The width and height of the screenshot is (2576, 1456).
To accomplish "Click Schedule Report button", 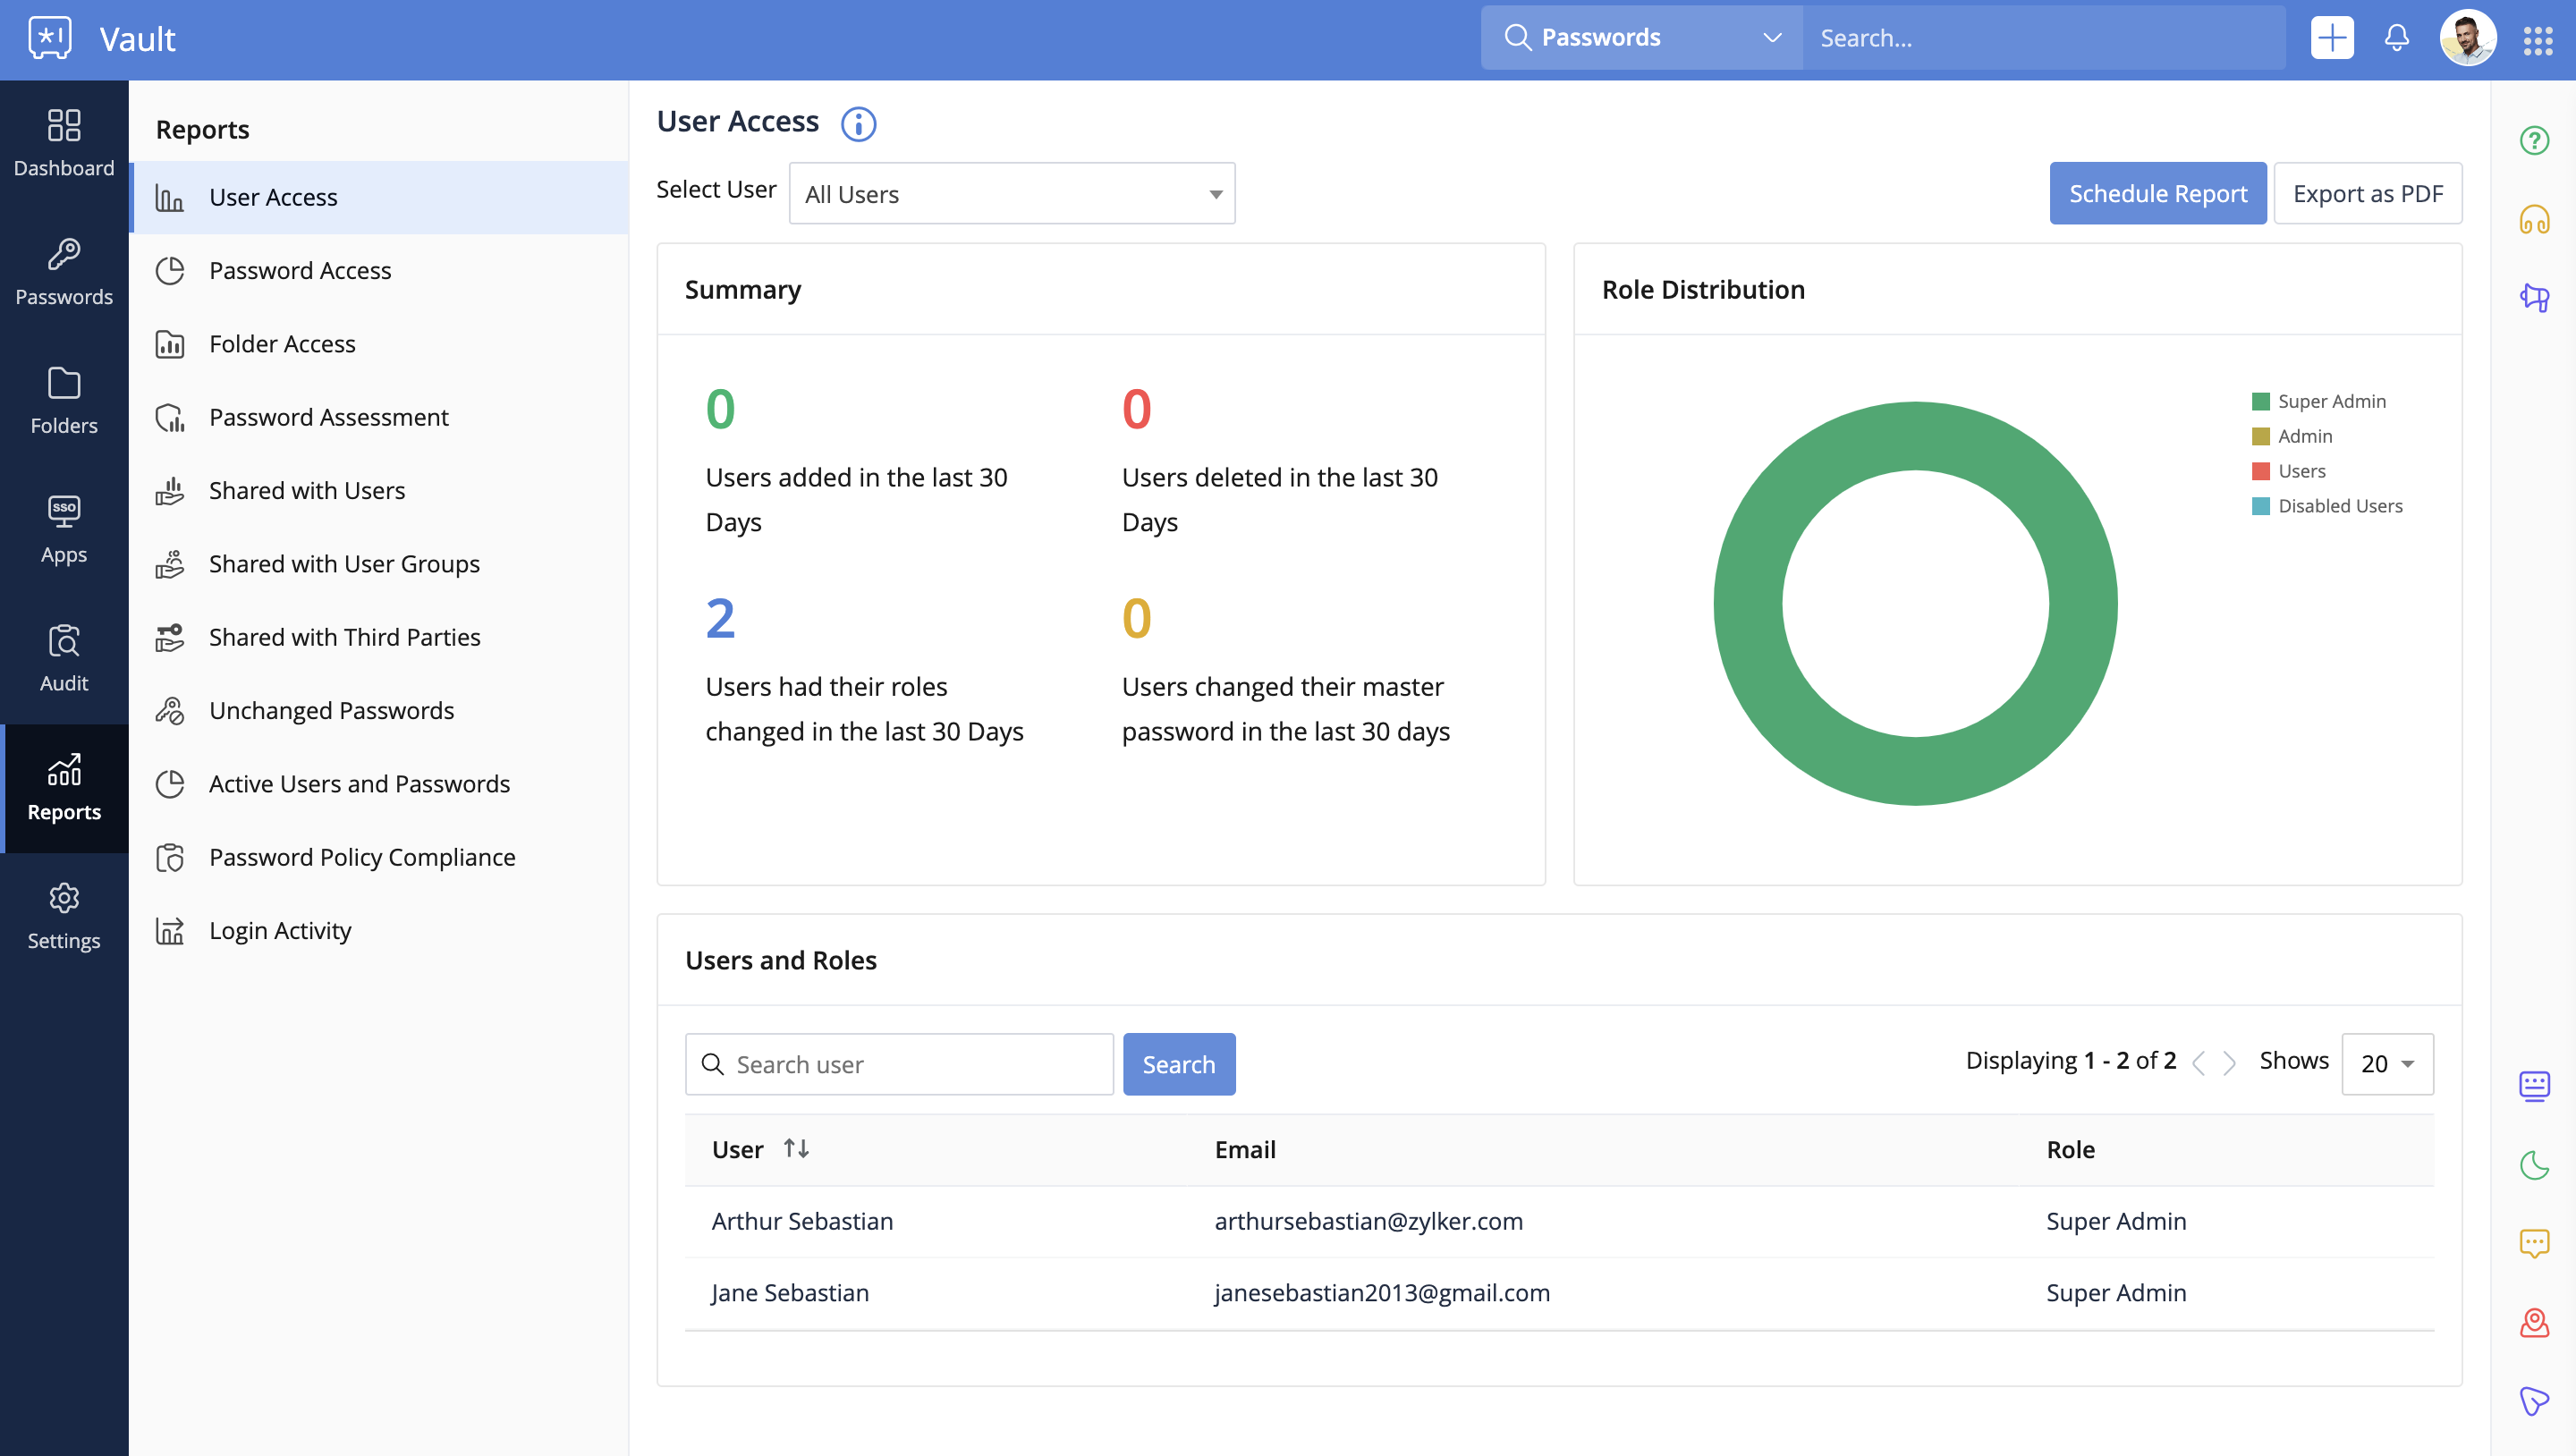I will tap(2157, 194).
